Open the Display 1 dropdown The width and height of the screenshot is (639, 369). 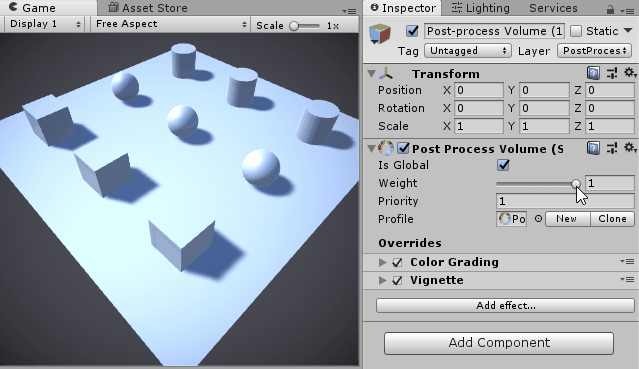click(x=44, y=24)
